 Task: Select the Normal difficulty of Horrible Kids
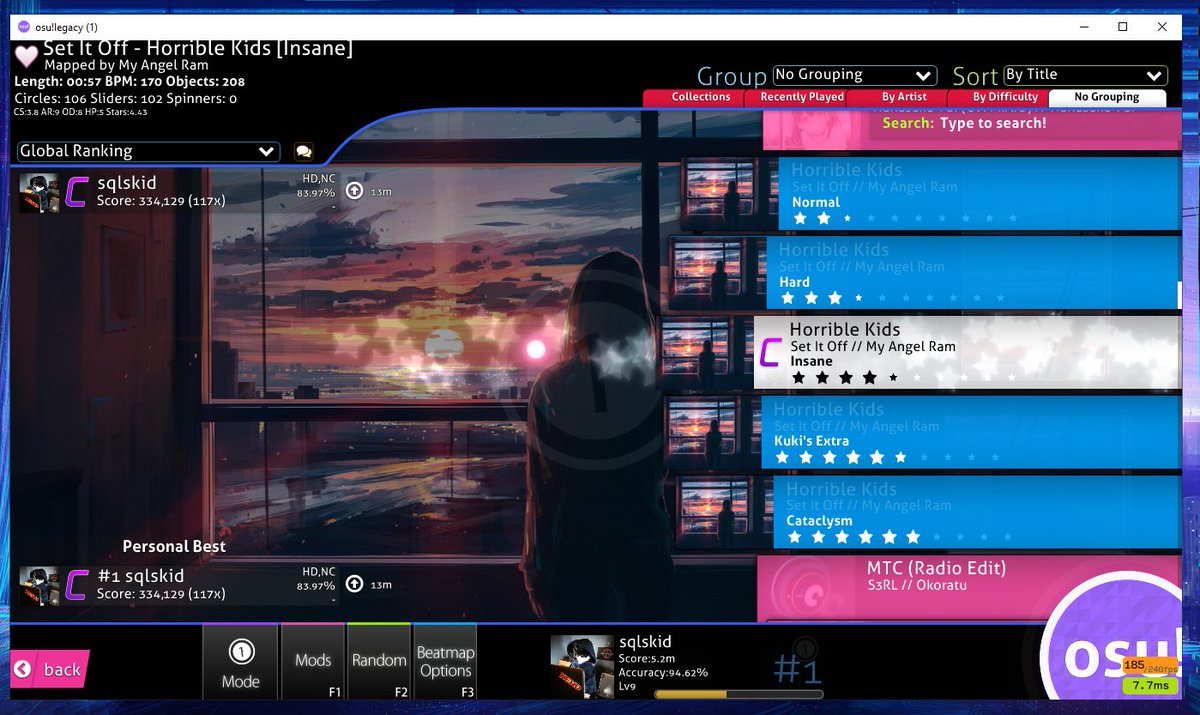pyautogui.click(x=979, y=194)
